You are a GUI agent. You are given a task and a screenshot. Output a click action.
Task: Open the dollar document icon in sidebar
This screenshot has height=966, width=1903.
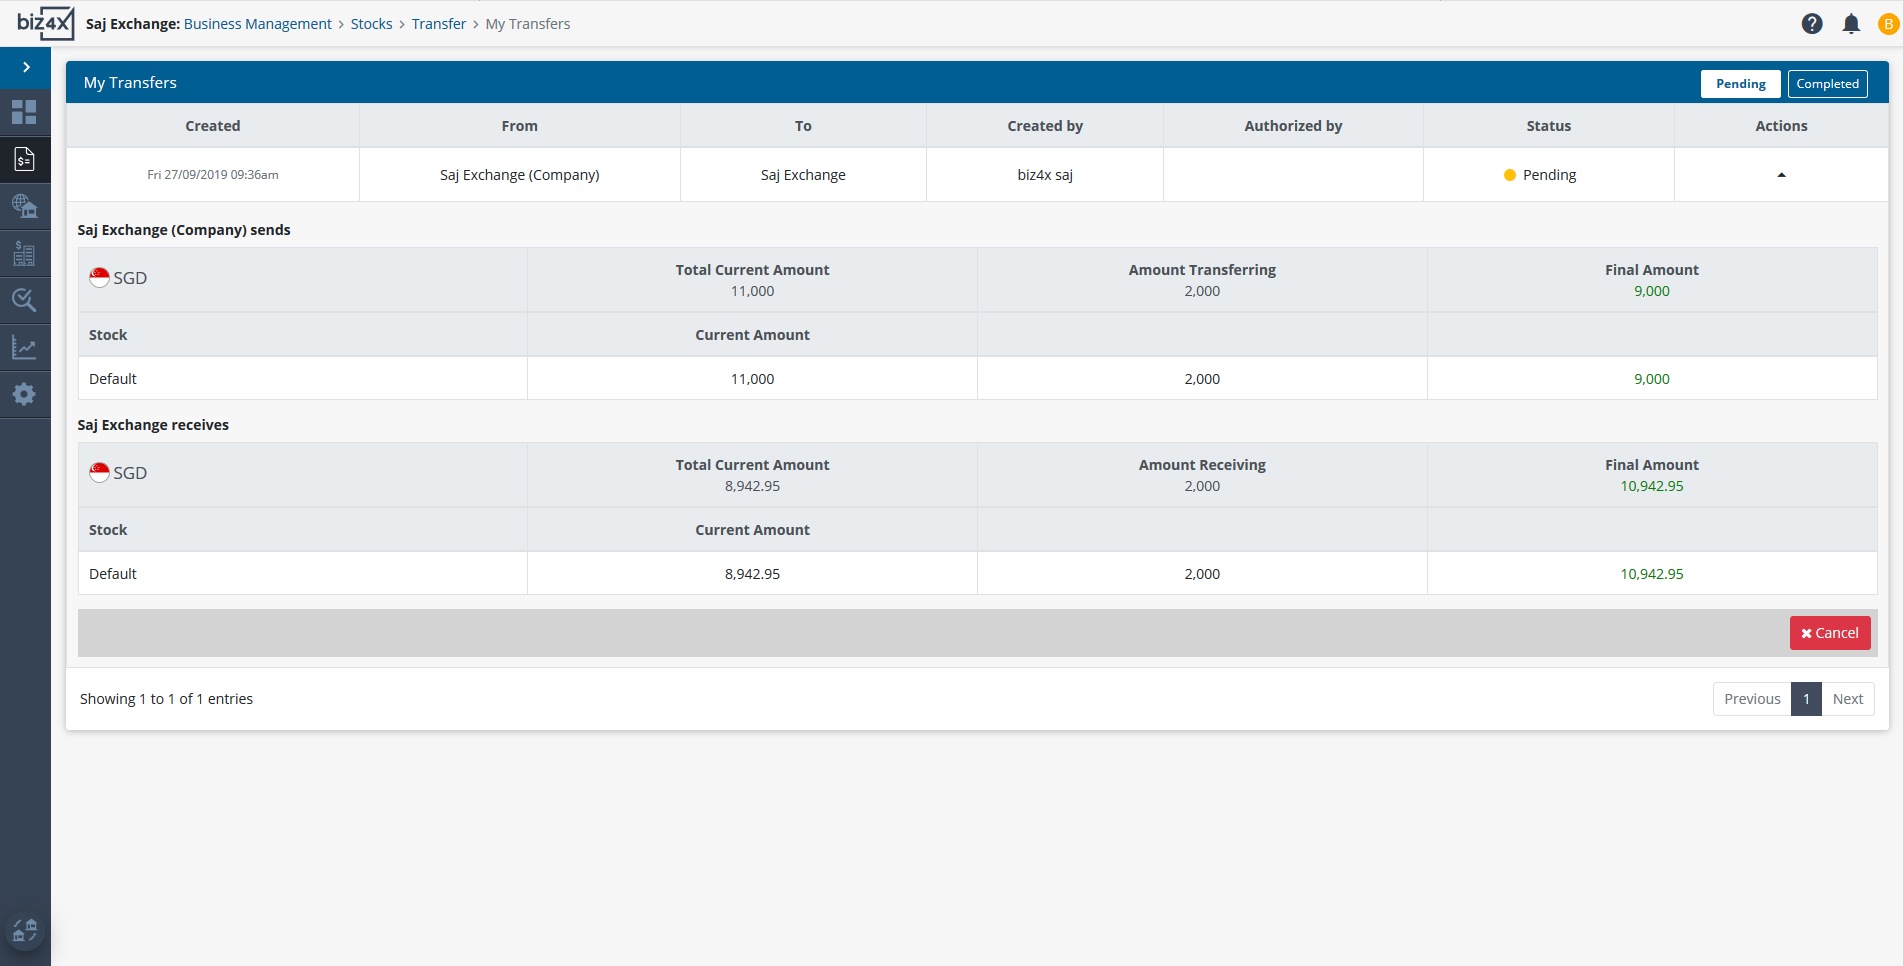24,159
